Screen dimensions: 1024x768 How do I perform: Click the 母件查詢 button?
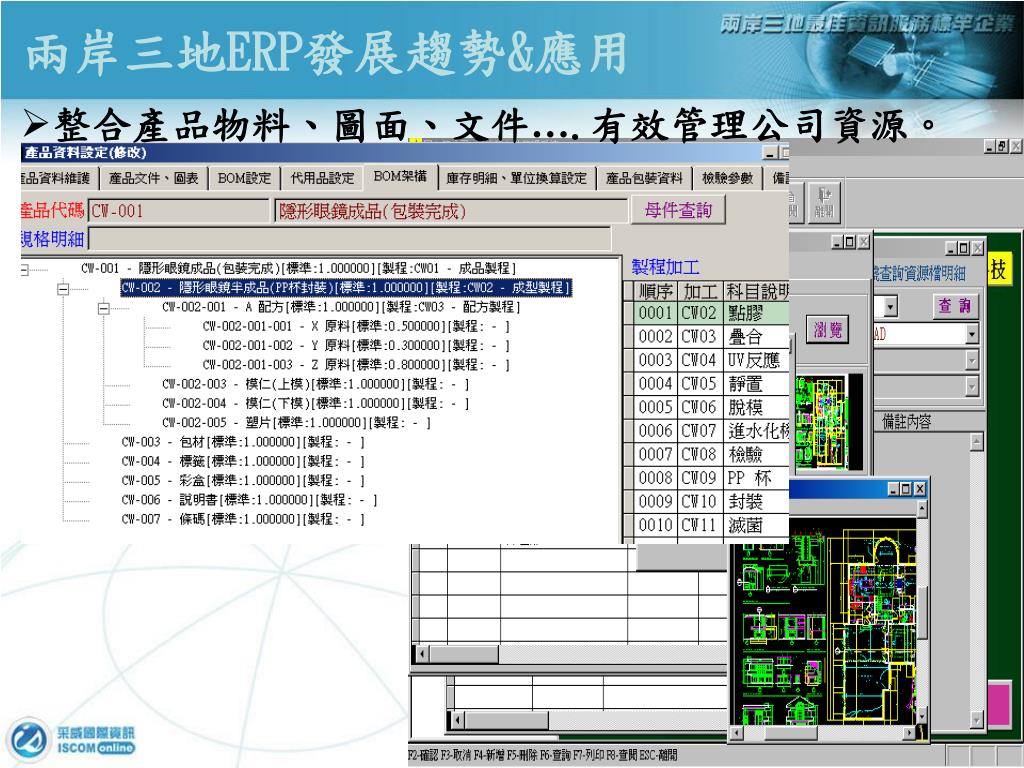(x=678, y=210)
